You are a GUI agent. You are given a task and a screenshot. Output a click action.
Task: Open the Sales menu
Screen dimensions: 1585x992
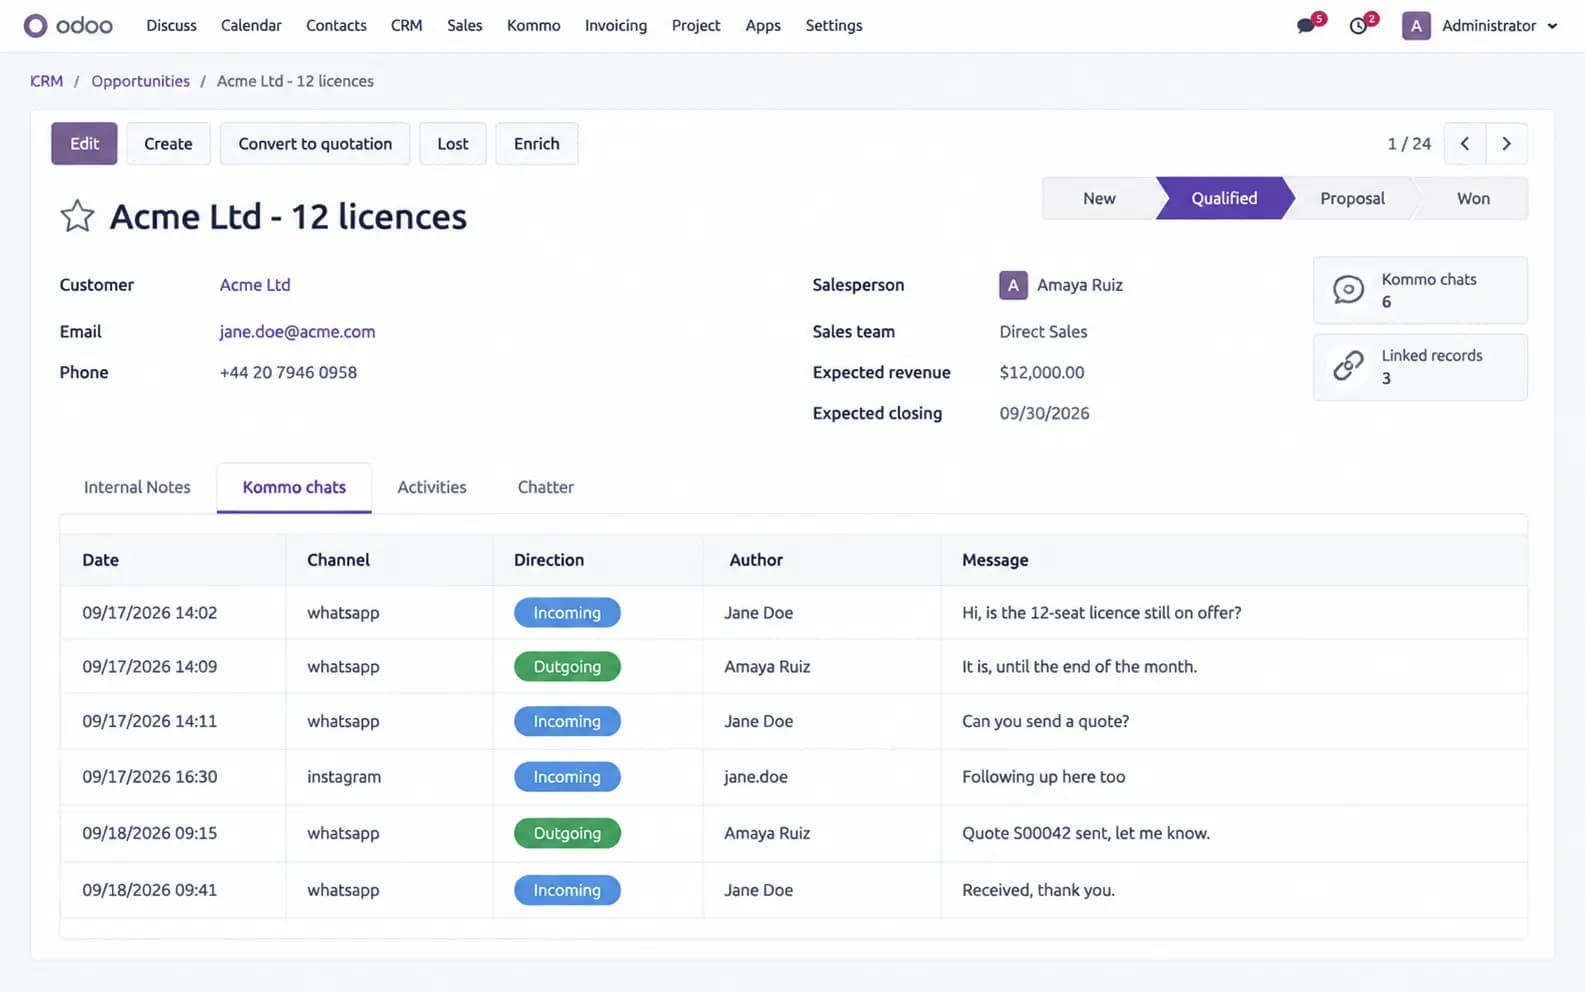point(464,25)
